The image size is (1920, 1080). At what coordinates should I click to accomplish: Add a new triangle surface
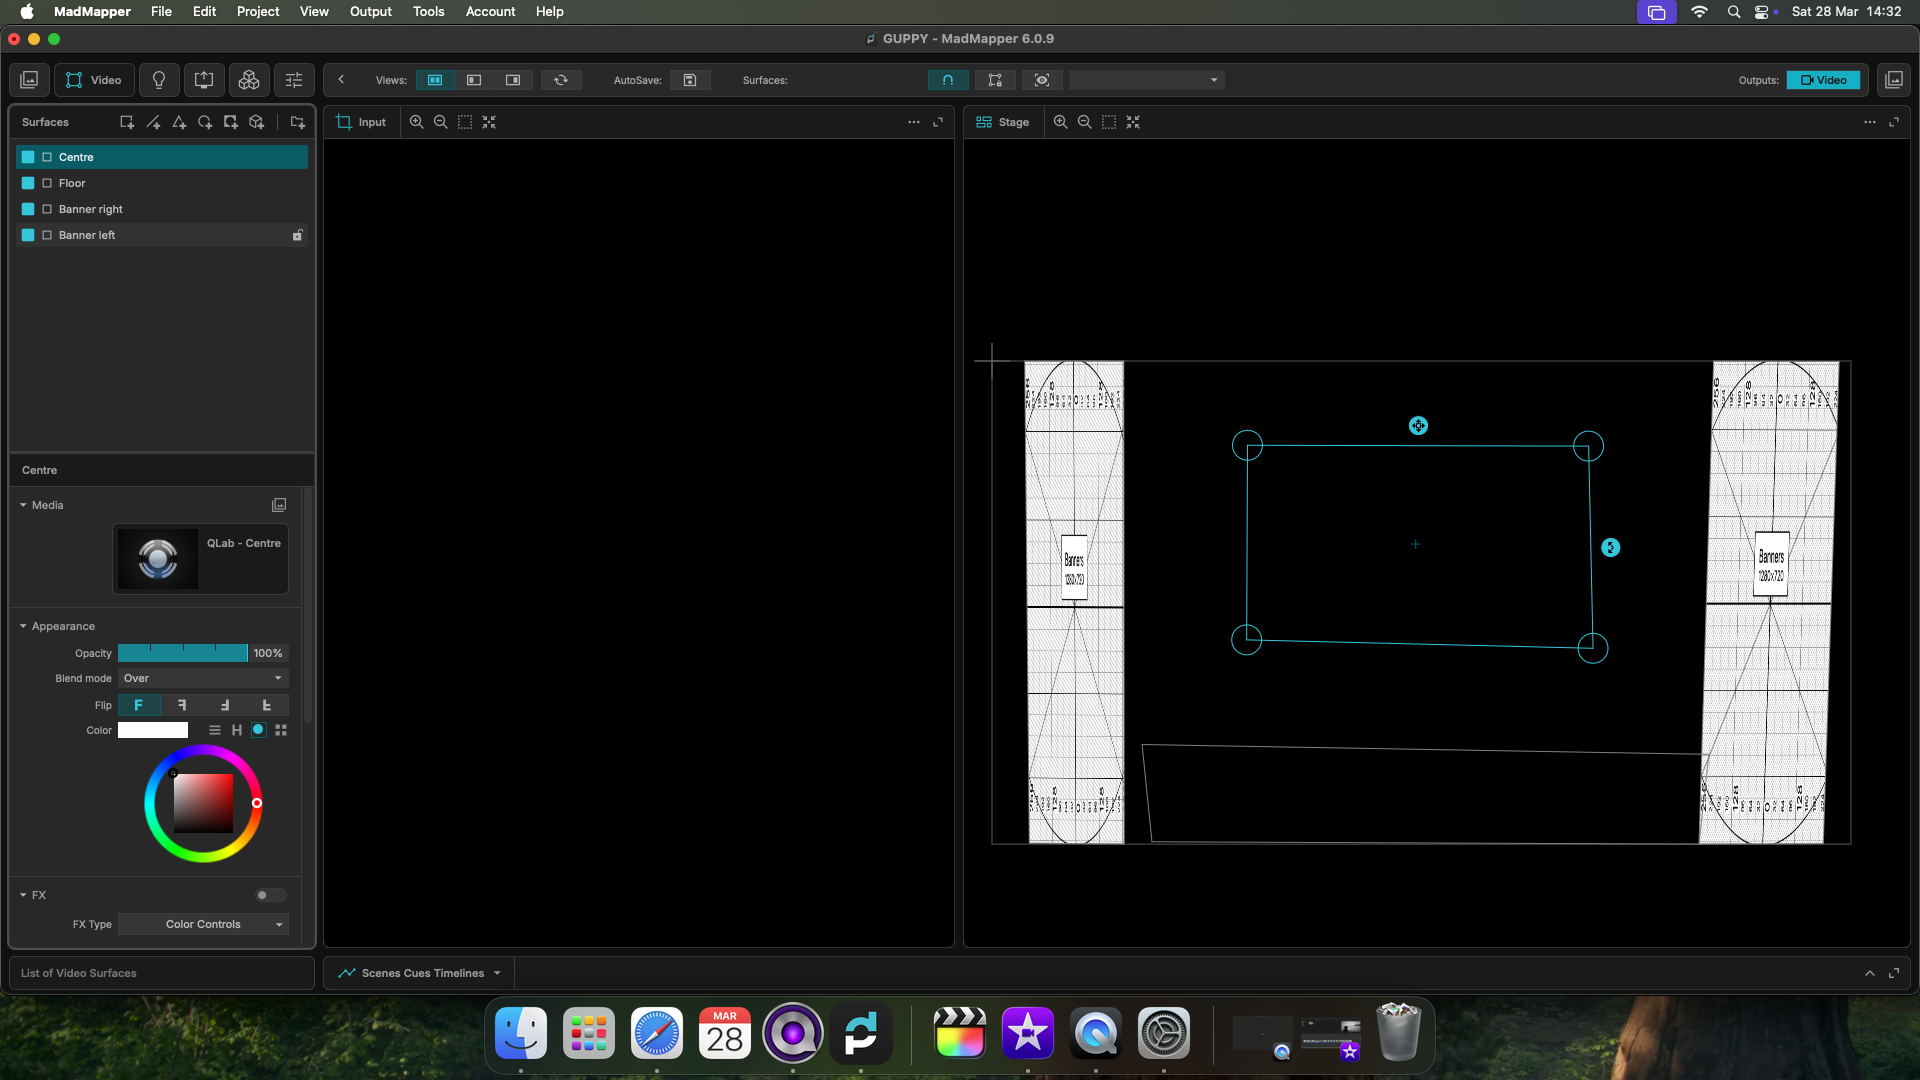(x=179, y=122)
